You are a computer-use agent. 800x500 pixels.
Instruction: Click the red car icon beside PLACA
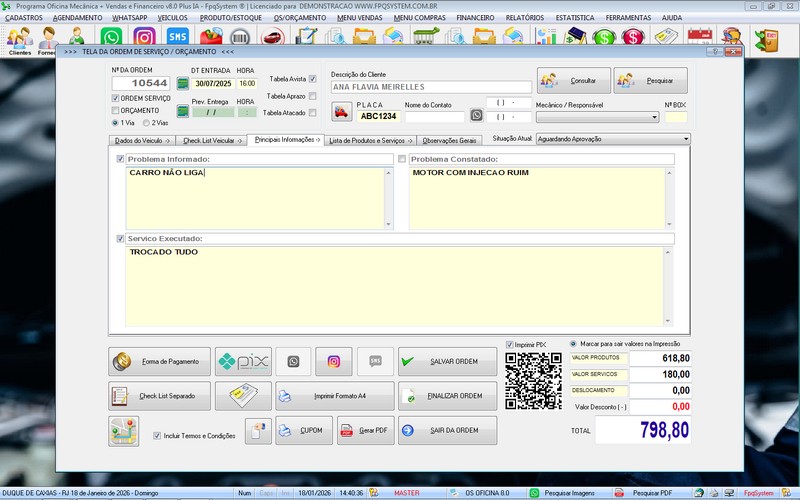click(341, 113)
